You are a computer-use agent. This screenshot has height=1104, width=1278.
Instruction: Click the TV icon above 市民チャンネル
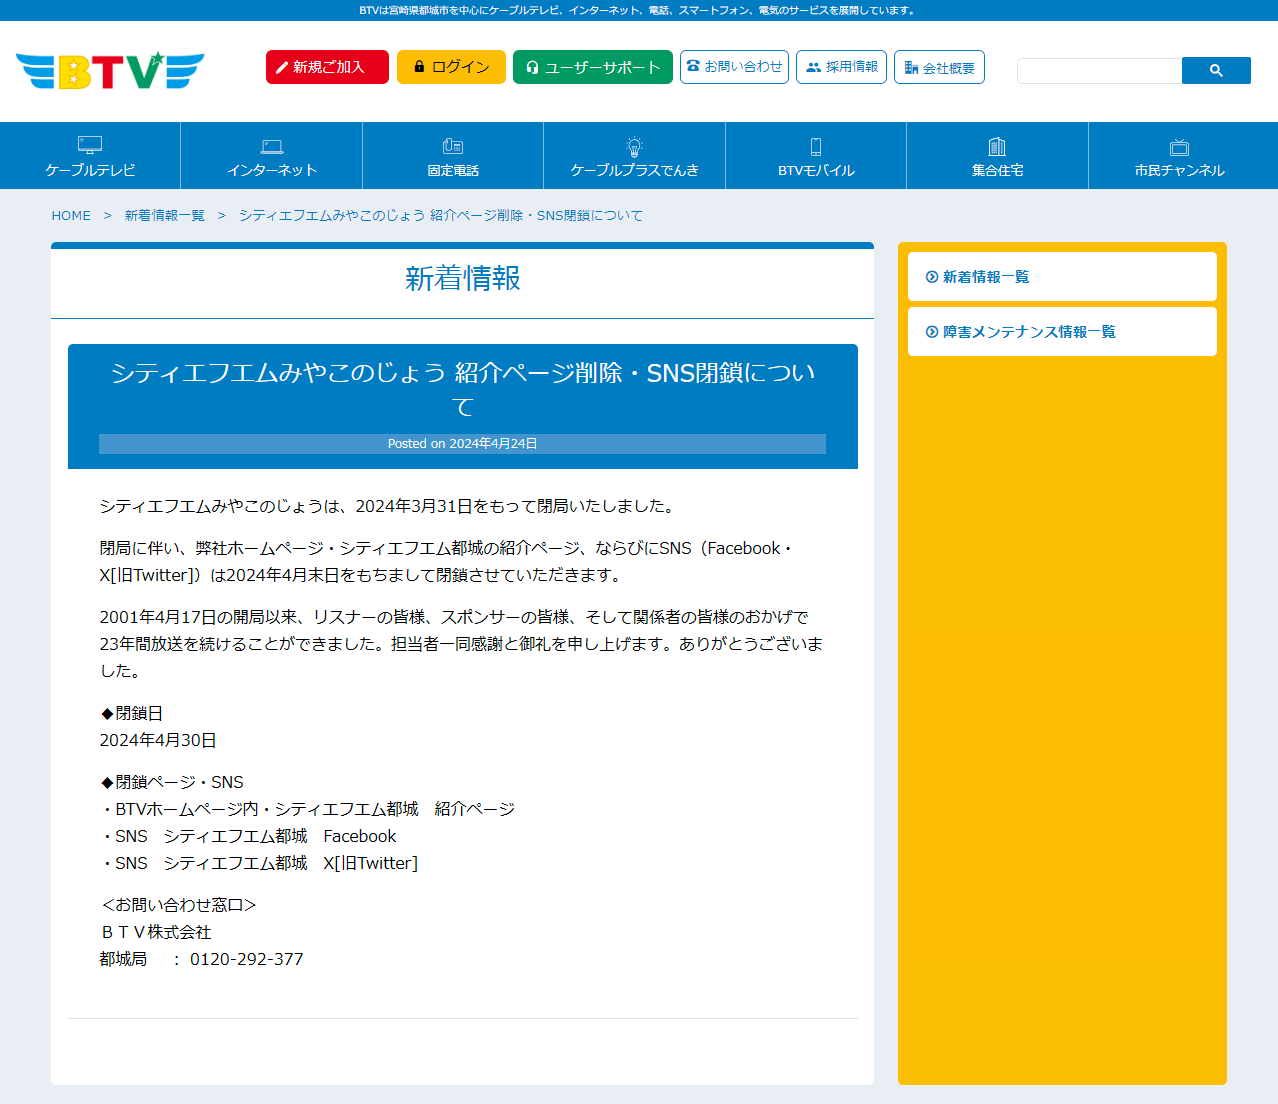[x=1179, y=147]
